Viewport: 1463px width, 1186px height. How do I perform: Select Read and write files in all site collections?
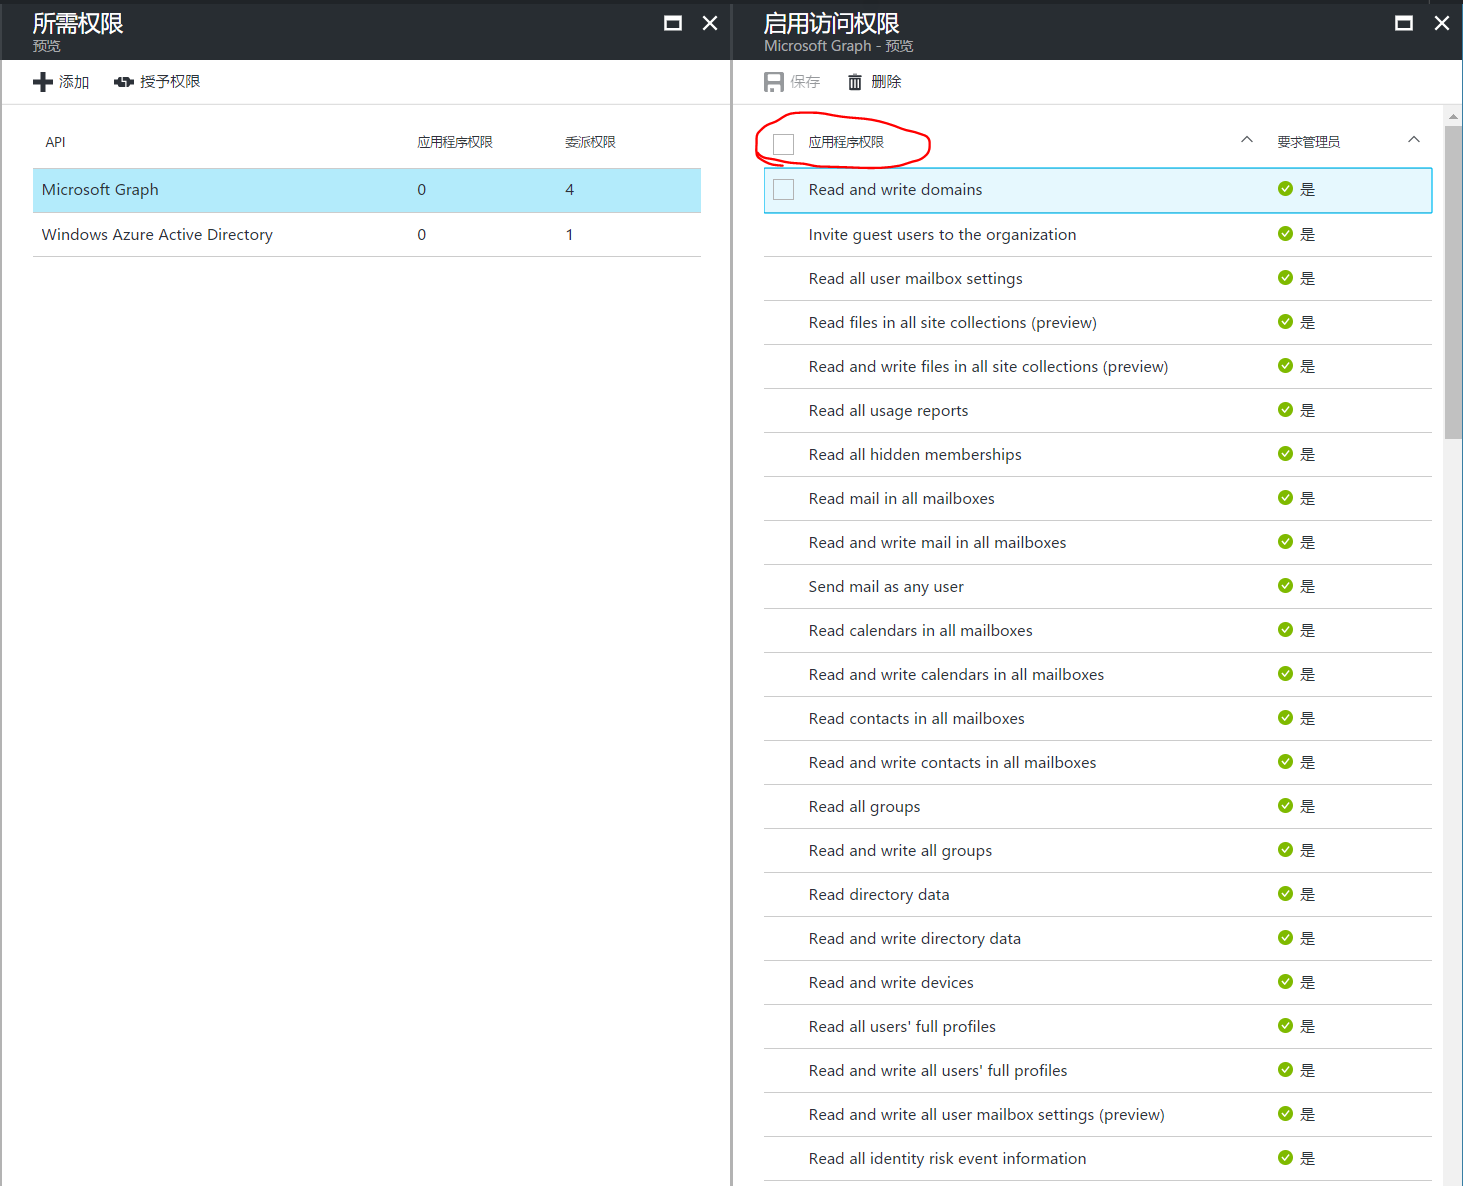pos(1098,366)
